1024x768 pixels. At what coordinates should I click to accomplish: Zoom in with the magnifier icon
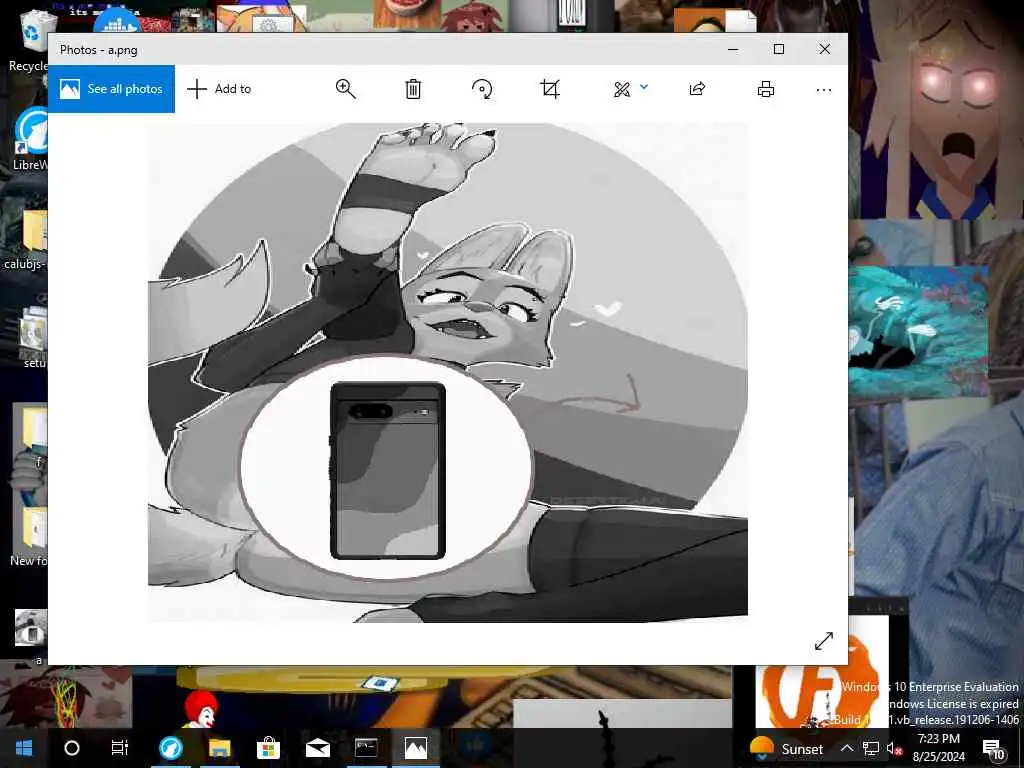coord(345,89)
